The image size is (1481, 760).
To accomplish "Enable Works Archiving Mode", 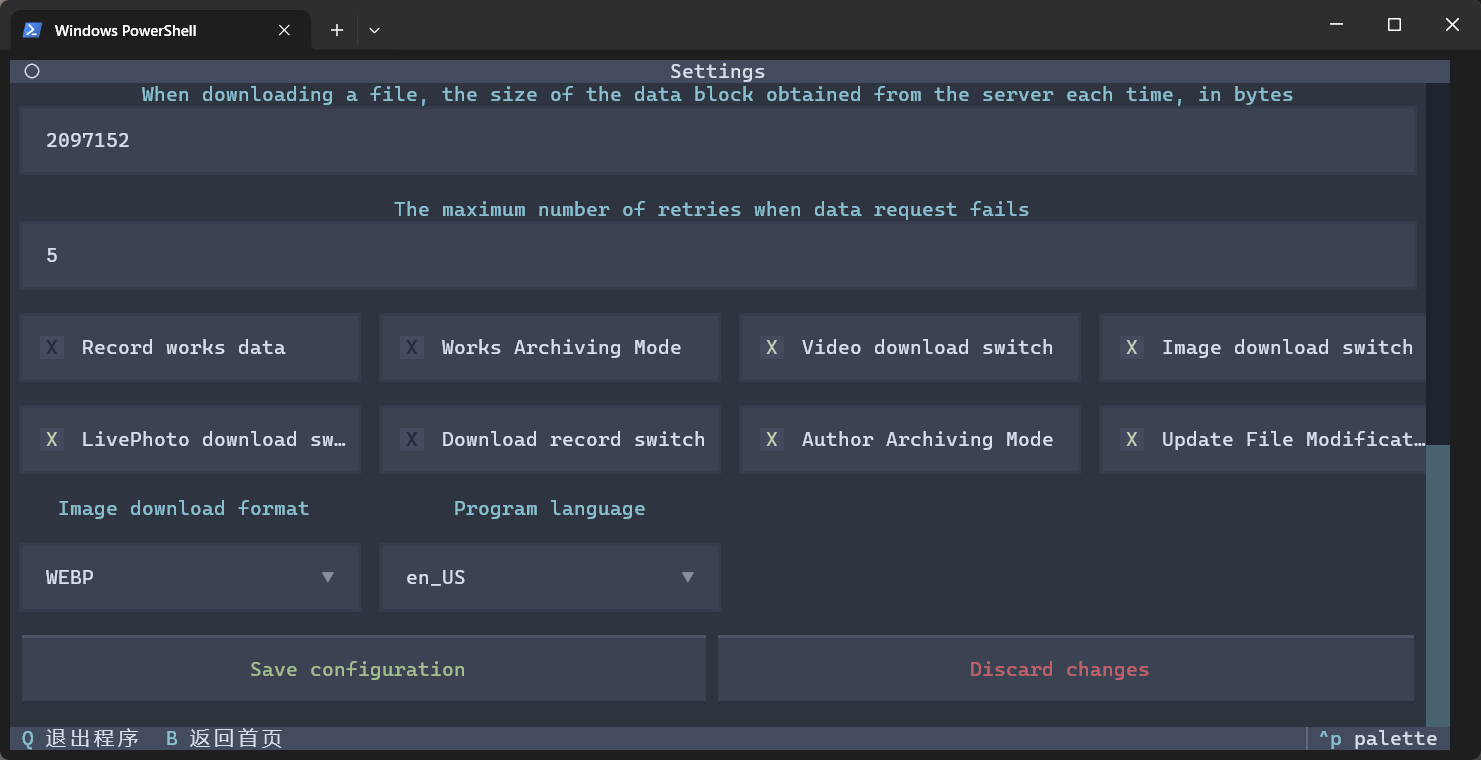I will click(x=412, y=347).
